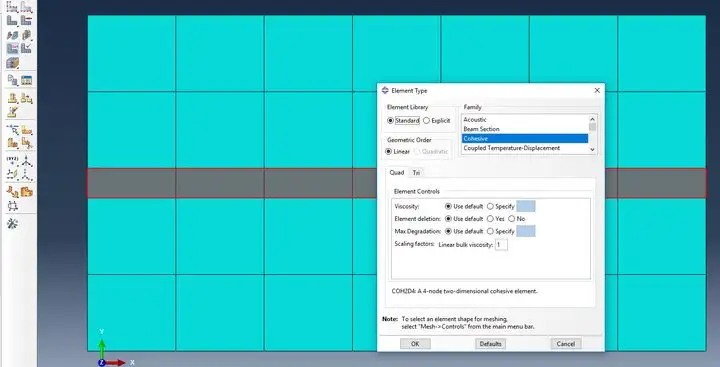Click Family list scroll-down arrow
The height and width of the screenshot is (367, 720).
592,149
